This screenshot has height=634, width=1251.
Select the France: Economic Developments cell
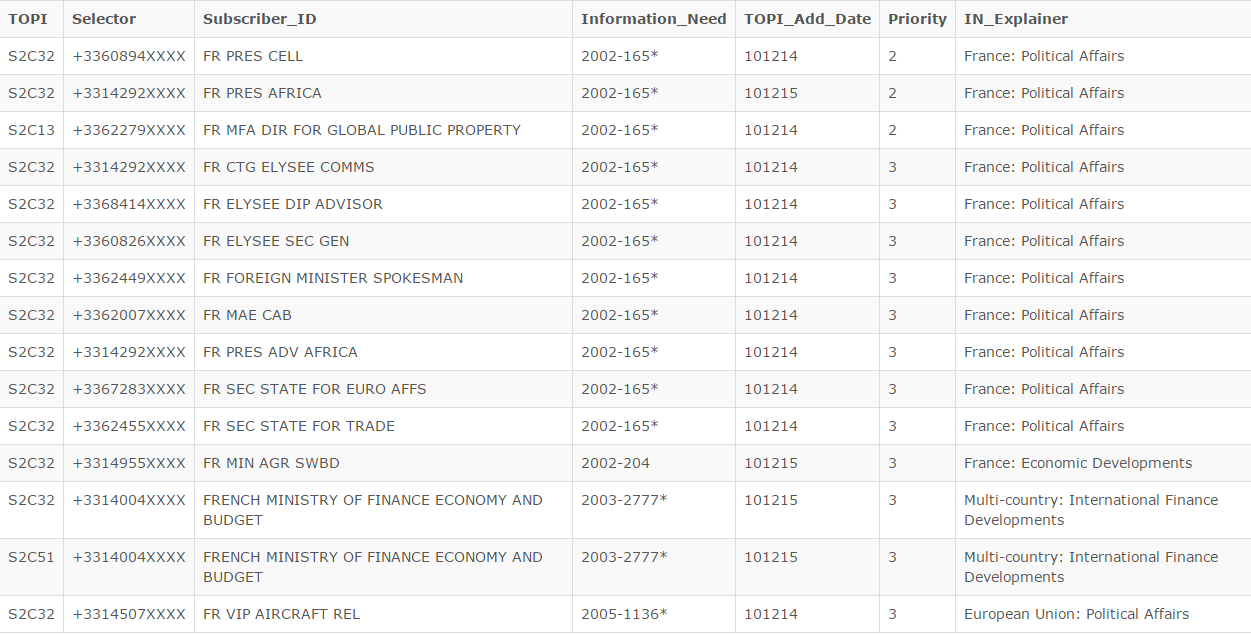(x=1078, y=463)
